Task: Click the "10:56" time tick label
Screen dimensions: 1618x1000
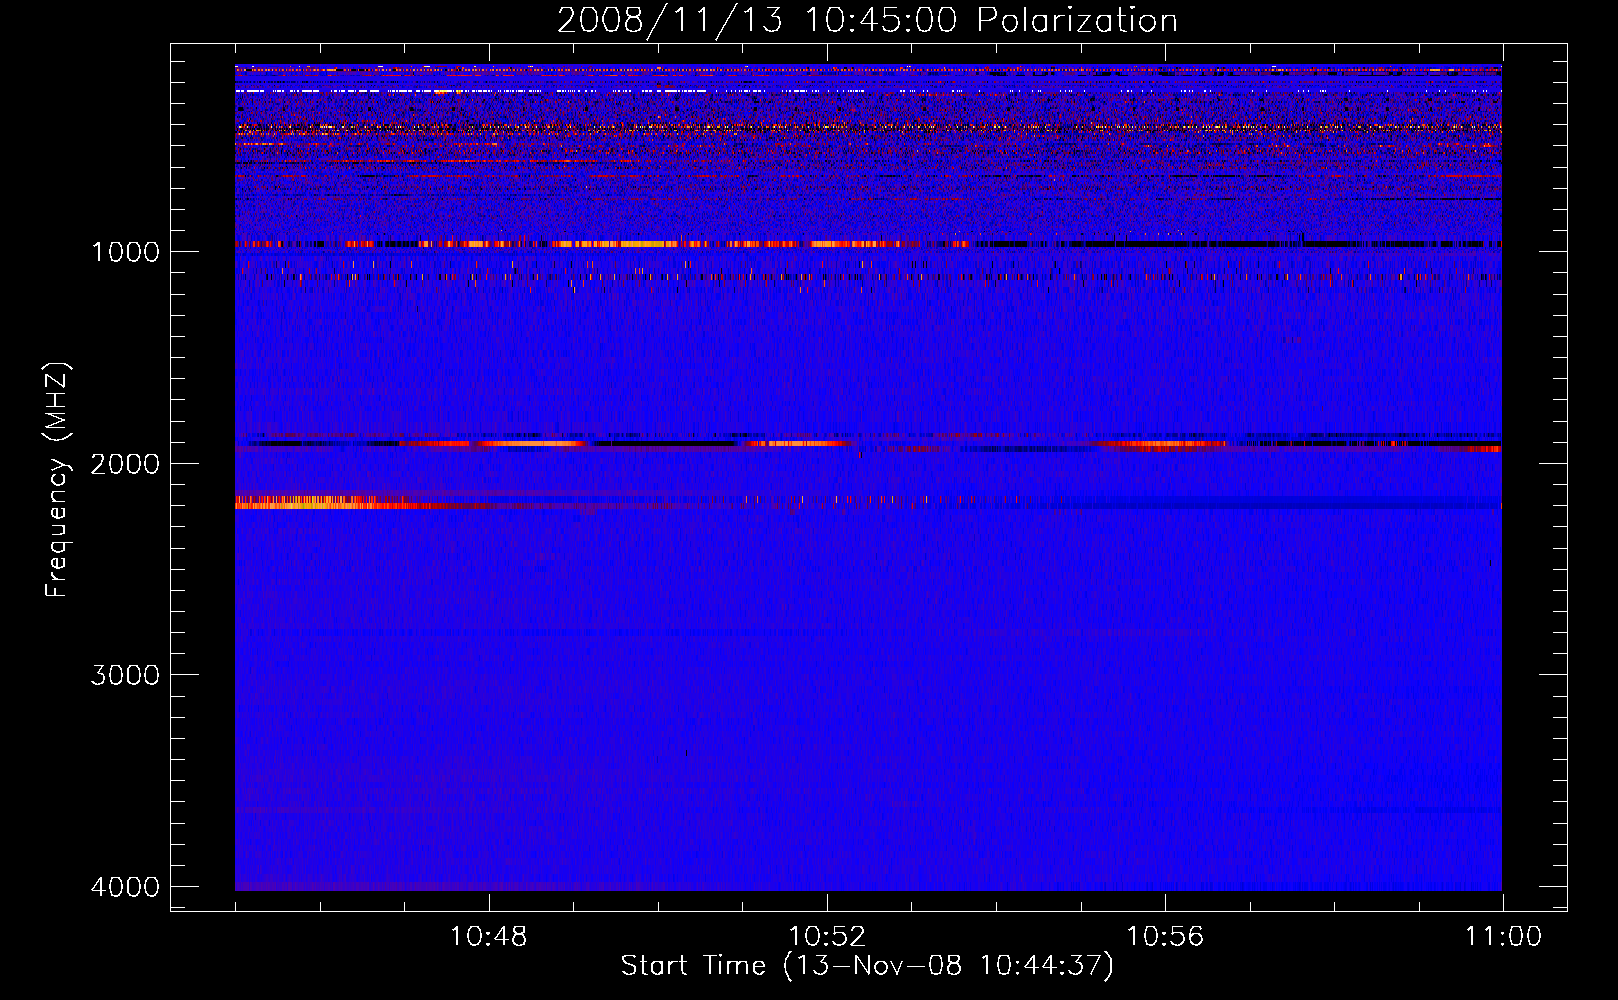Action: [x=1165, y=937]
